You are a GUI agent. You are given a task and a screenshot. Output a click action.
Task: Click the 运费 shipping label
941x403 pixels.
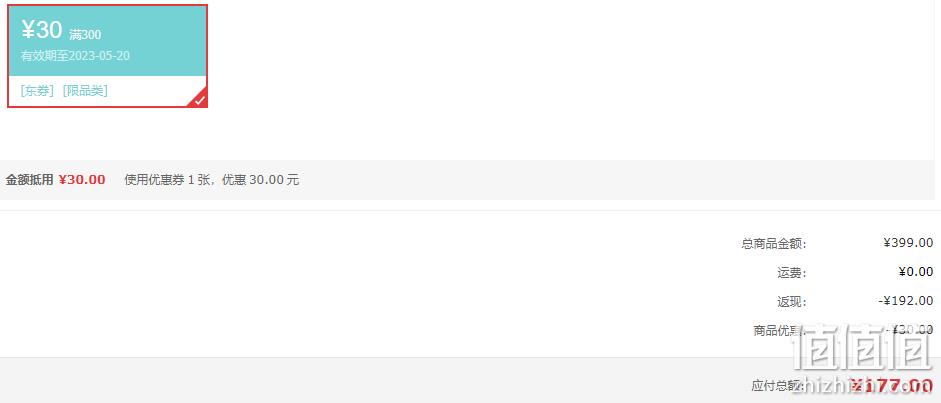point(792,273)
